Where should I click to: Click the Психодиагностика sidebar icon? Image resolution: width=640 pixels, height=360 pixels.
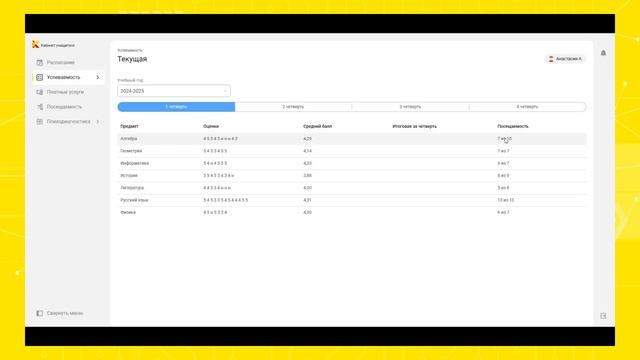[x=40, y=122]
